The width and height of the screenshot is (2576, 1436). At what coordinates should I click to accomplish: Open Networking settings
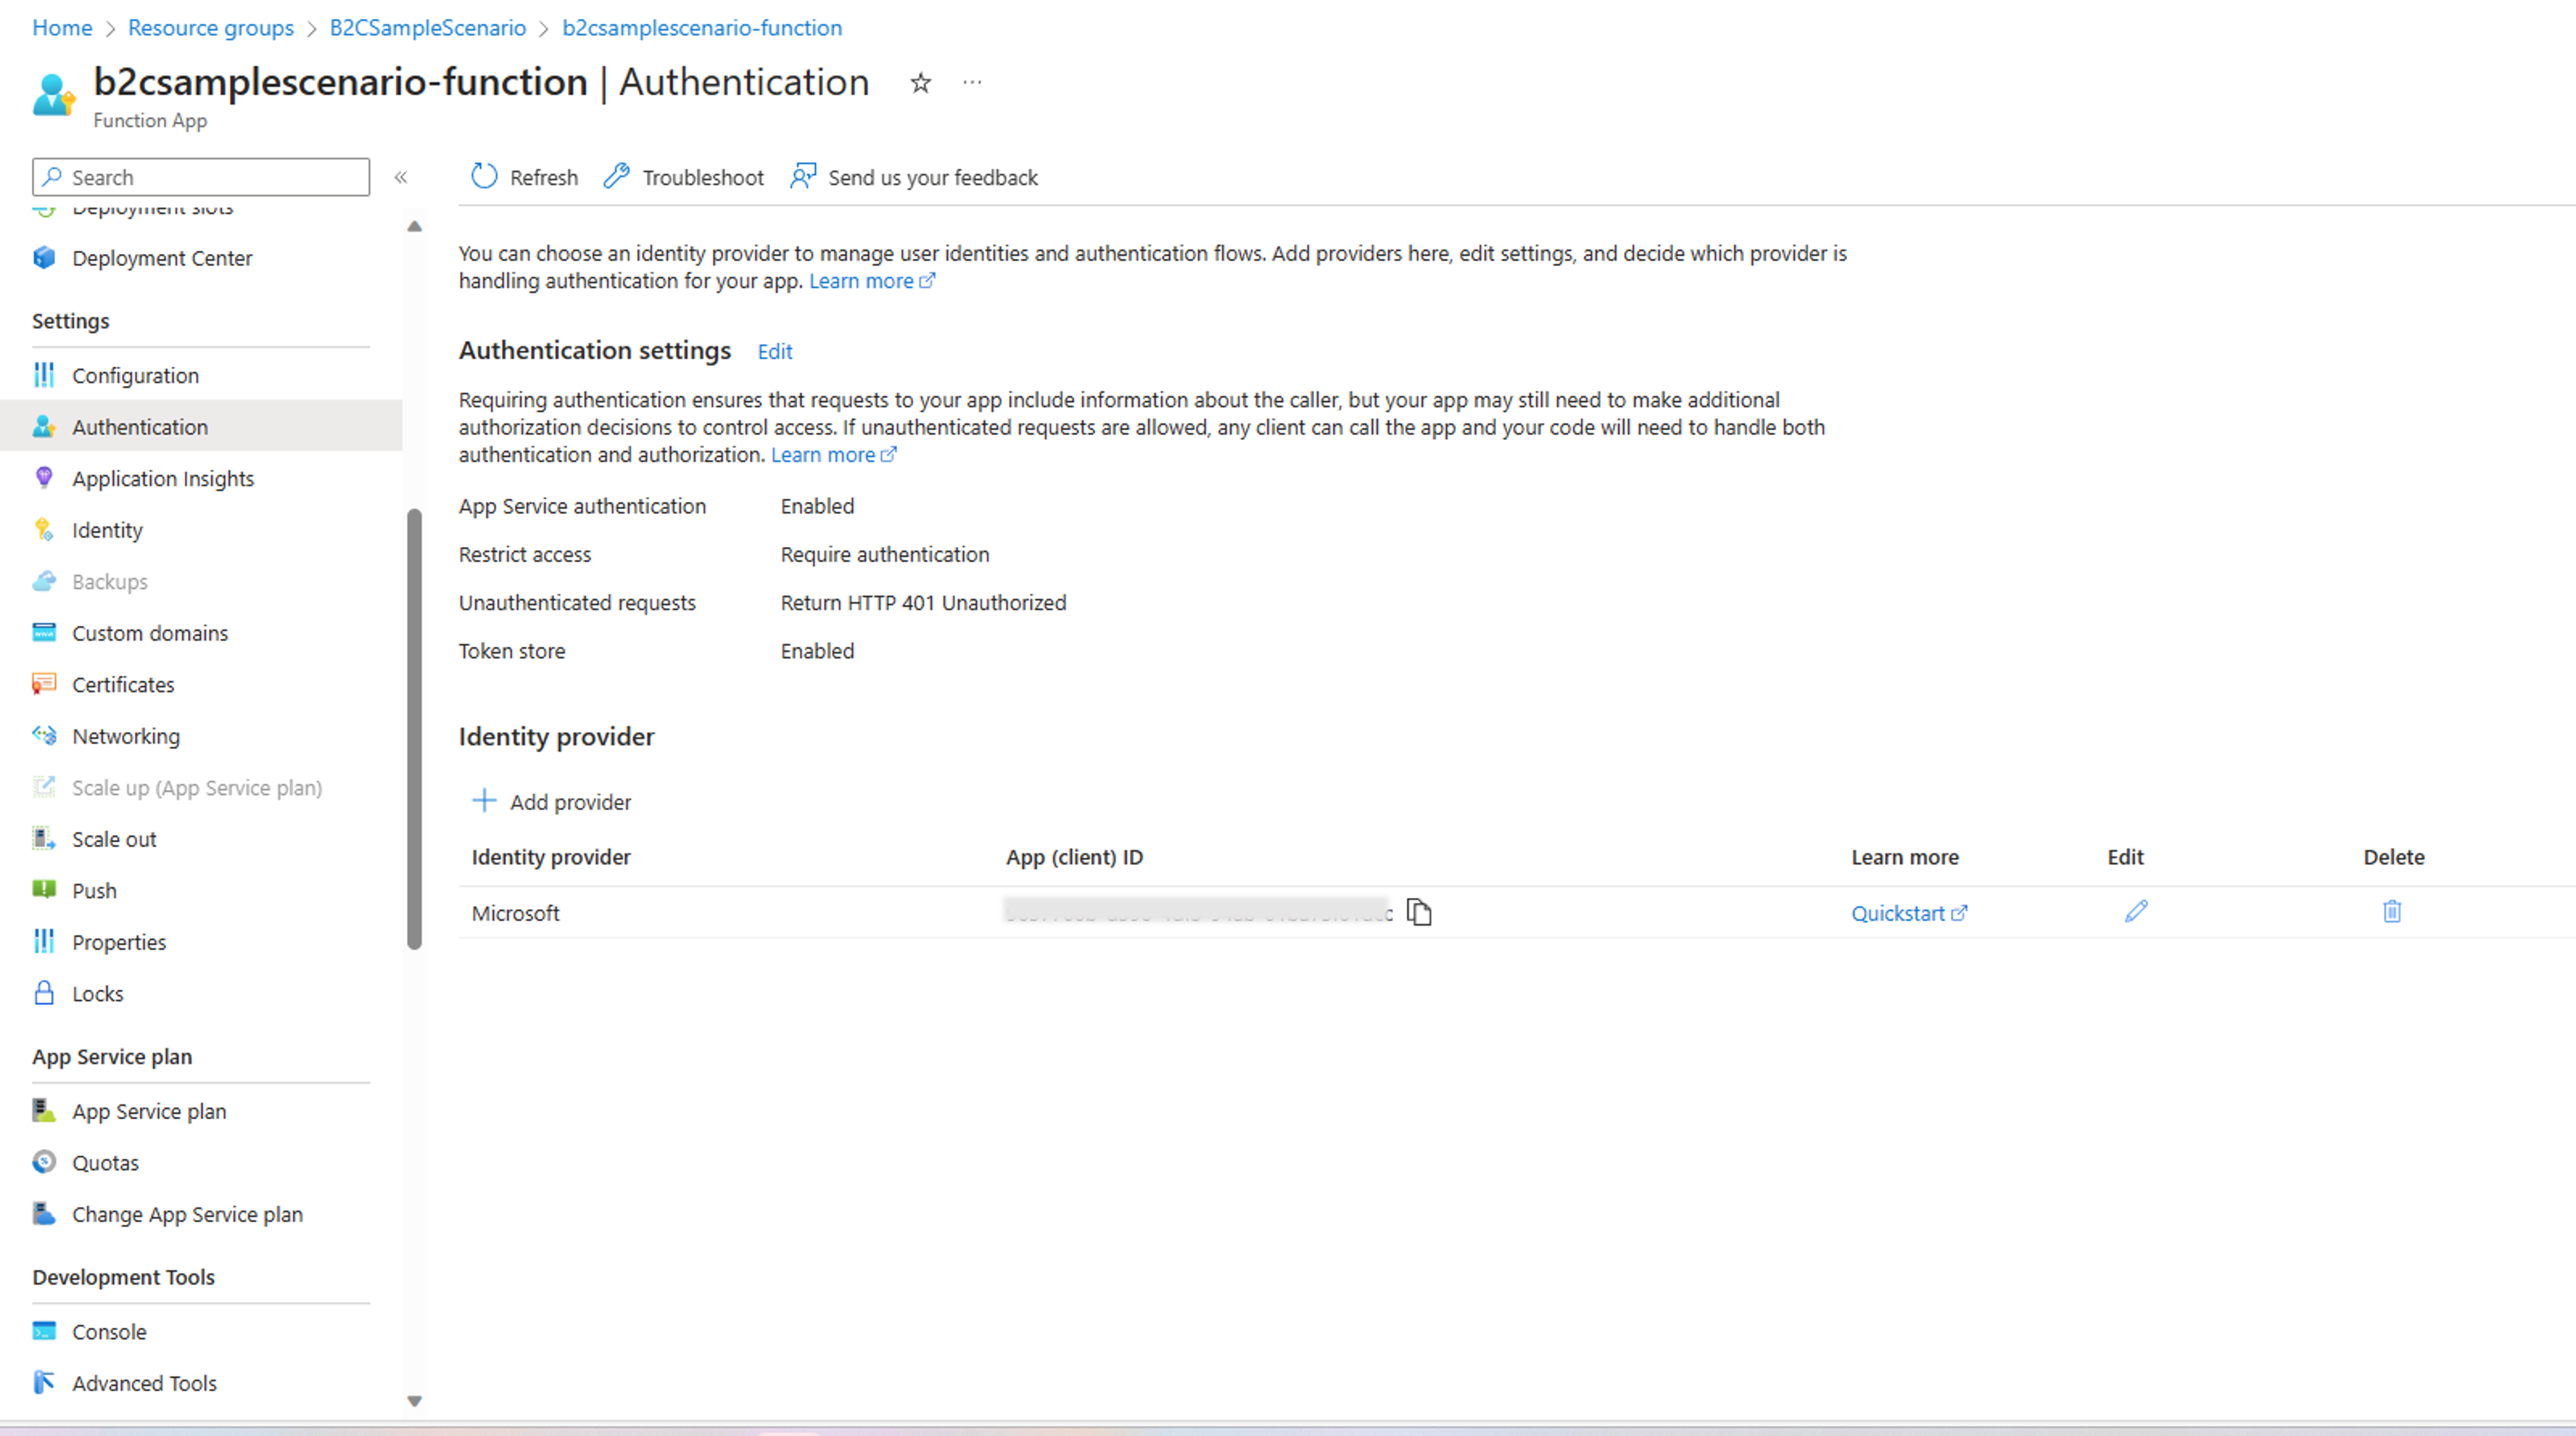126,735
